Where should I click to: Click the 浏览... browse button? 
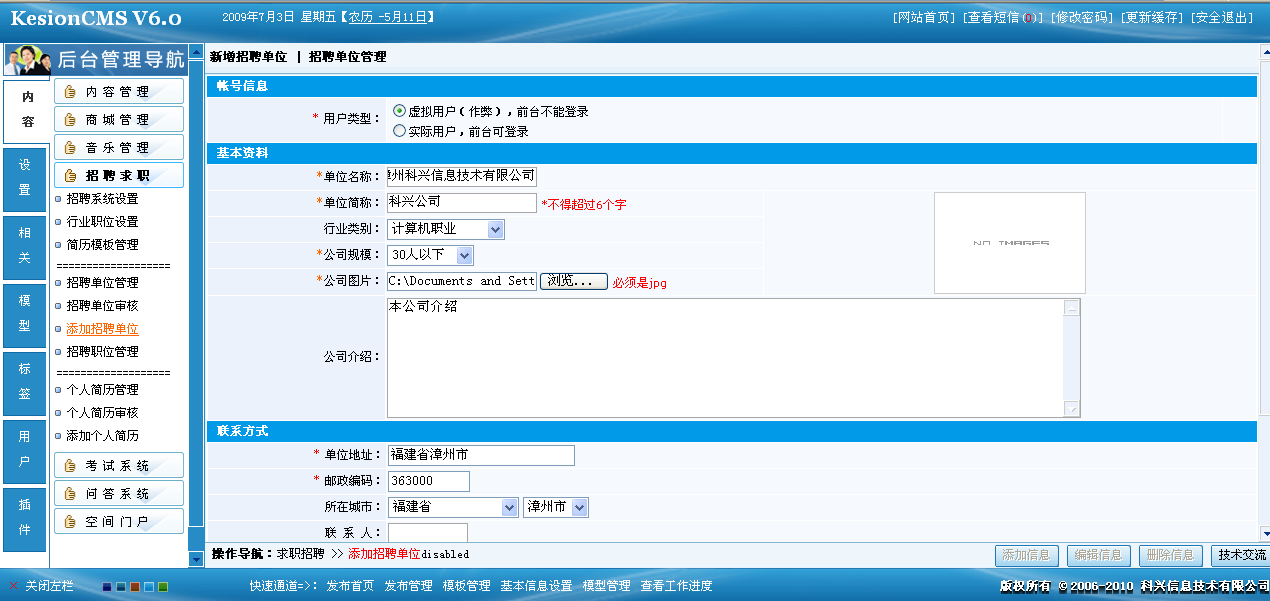573,282
